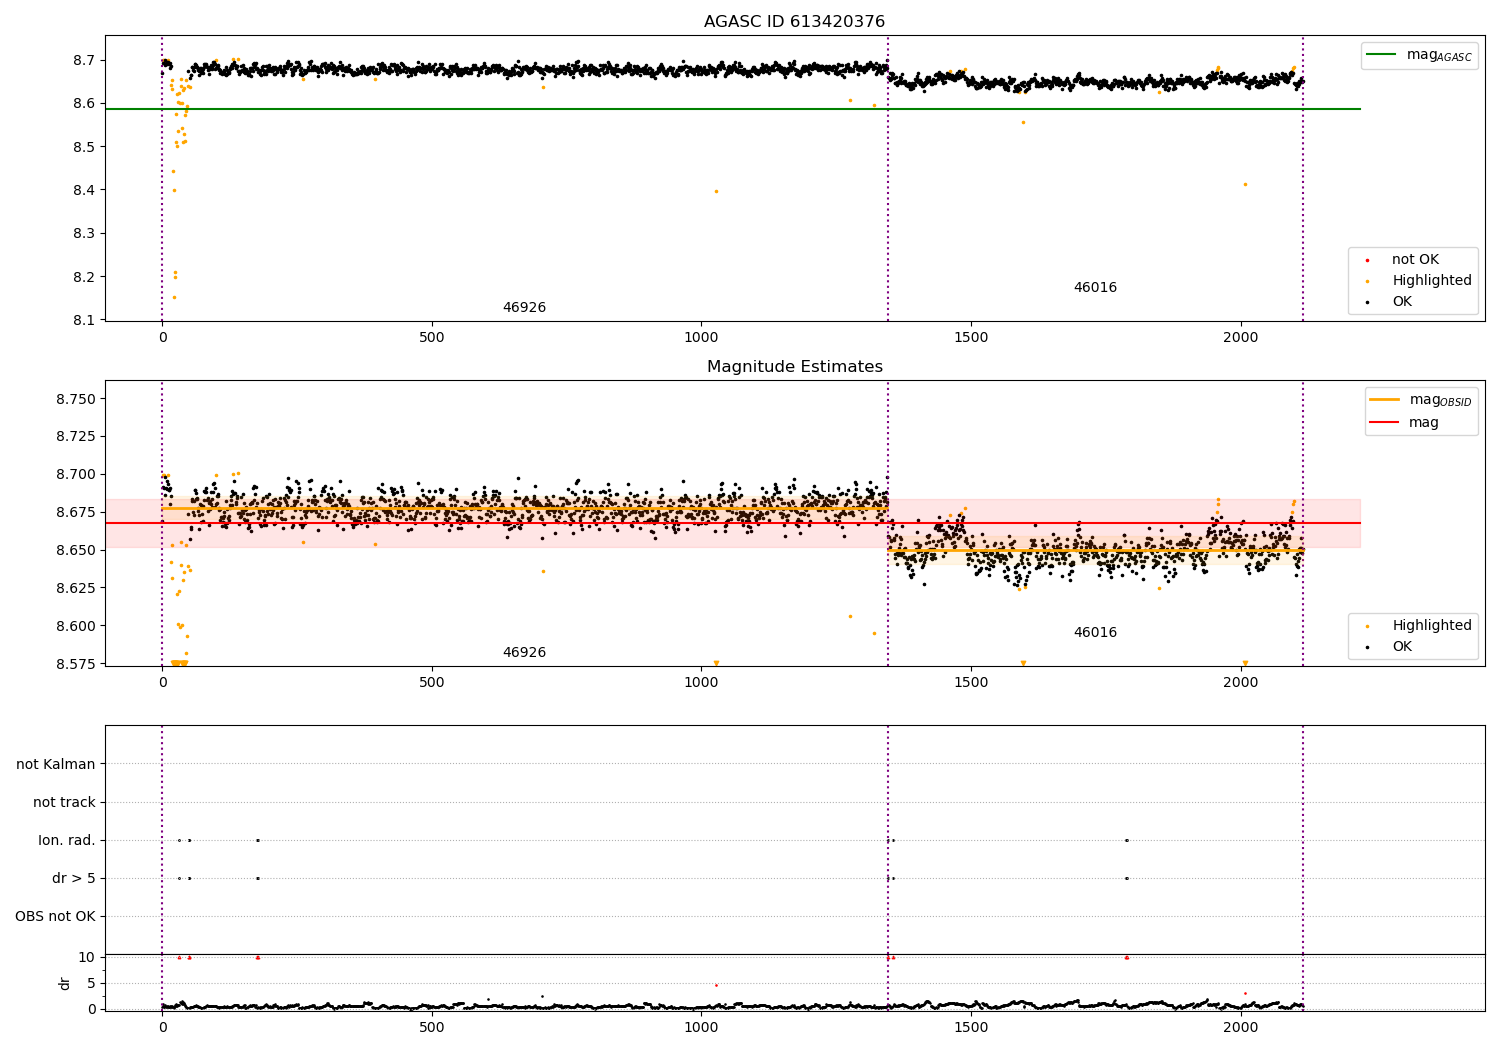Click the 'dr > 5' row label
Screen dimensions: 1500x1050
(74, 878)
